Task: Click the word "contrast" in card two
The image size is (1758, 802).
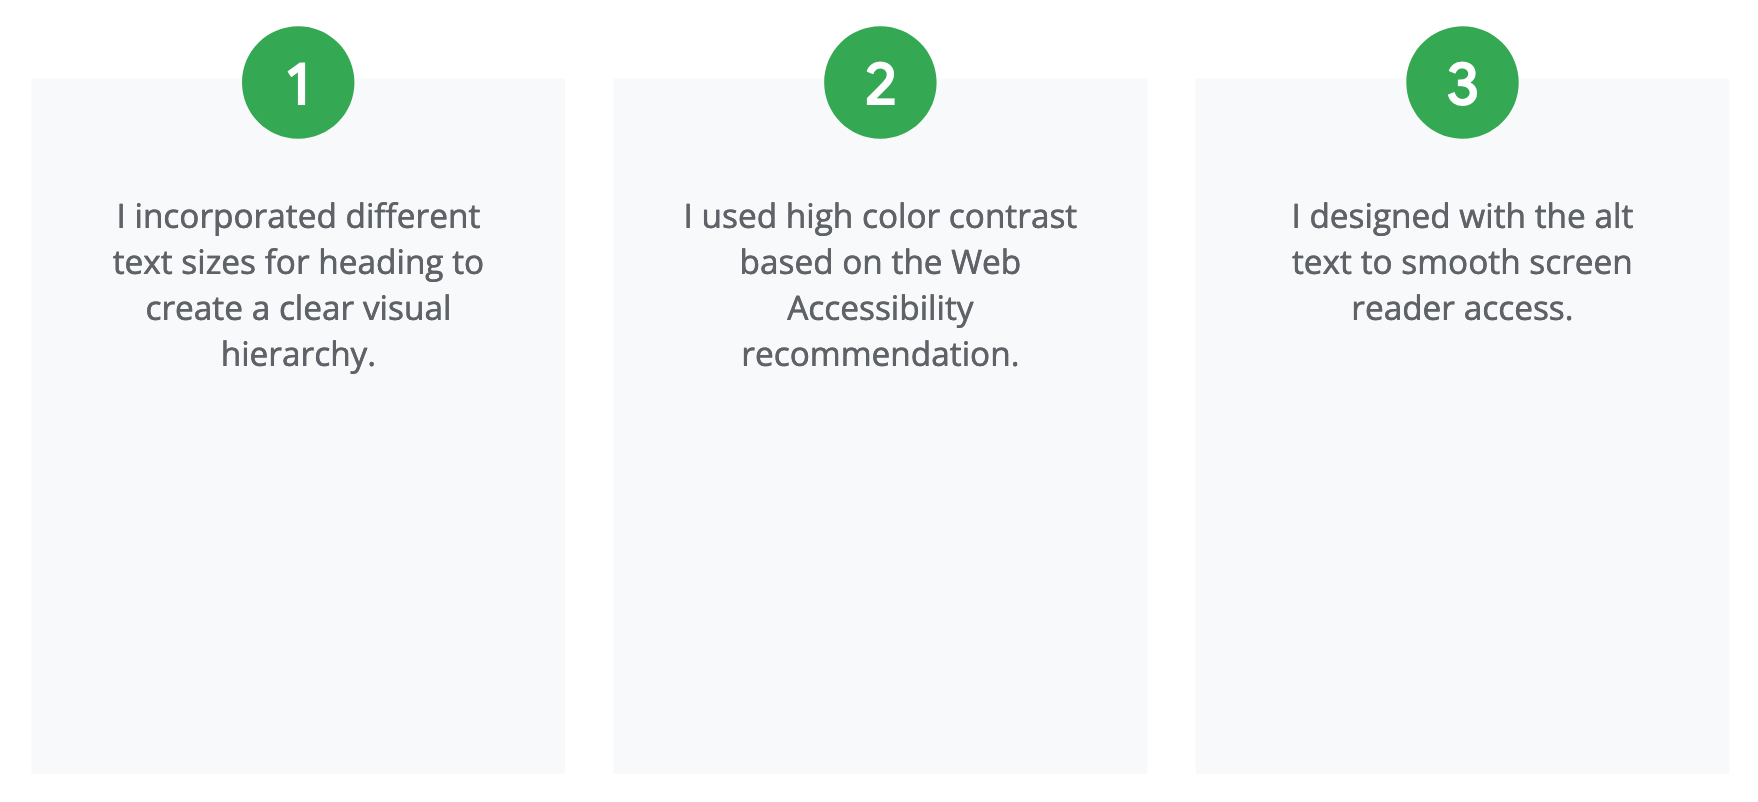Action: point(1013,216)
